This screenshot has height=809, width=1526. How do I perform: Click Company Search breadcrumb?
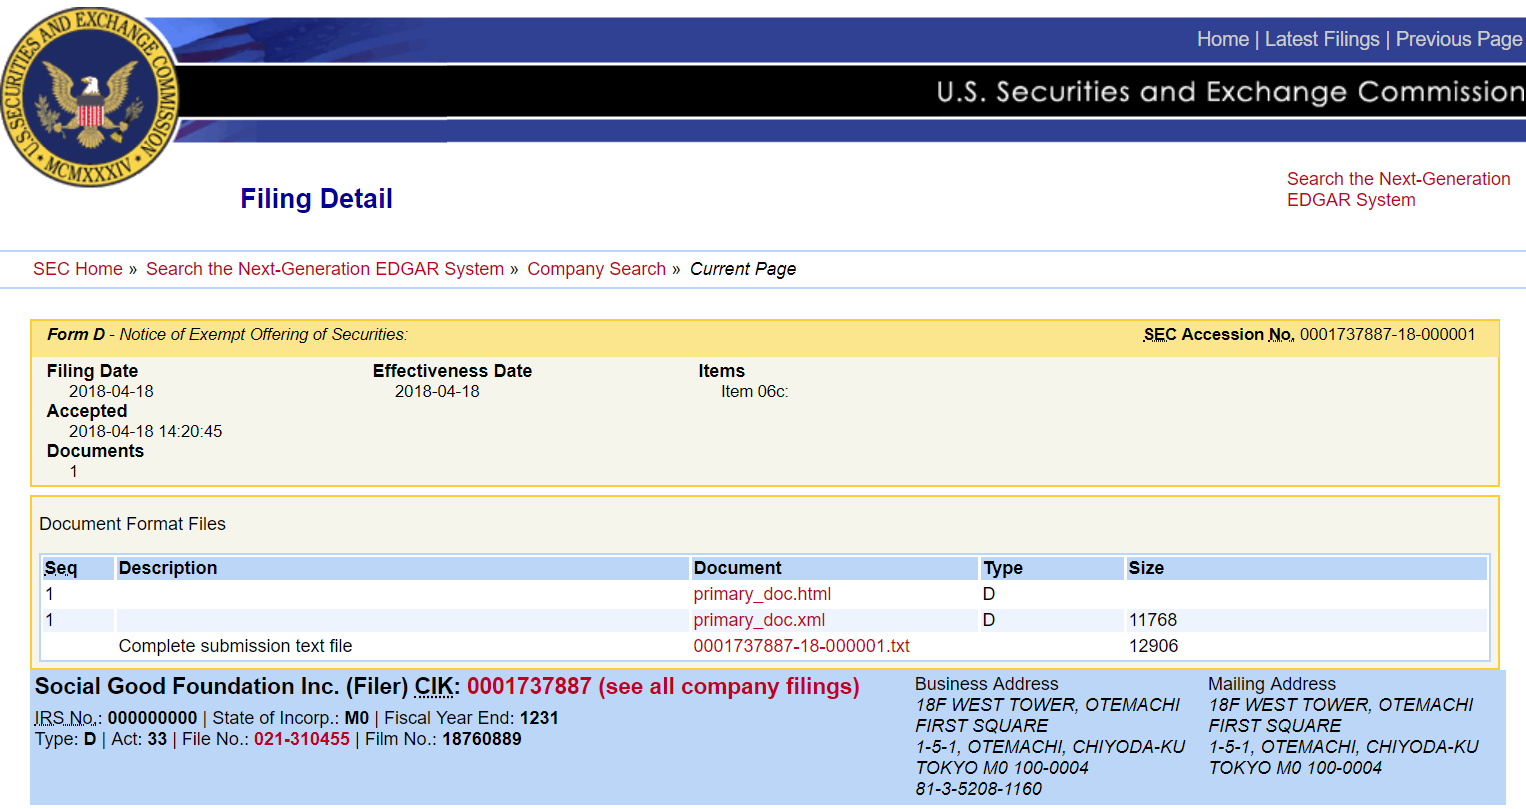click(x=596, y=269)
